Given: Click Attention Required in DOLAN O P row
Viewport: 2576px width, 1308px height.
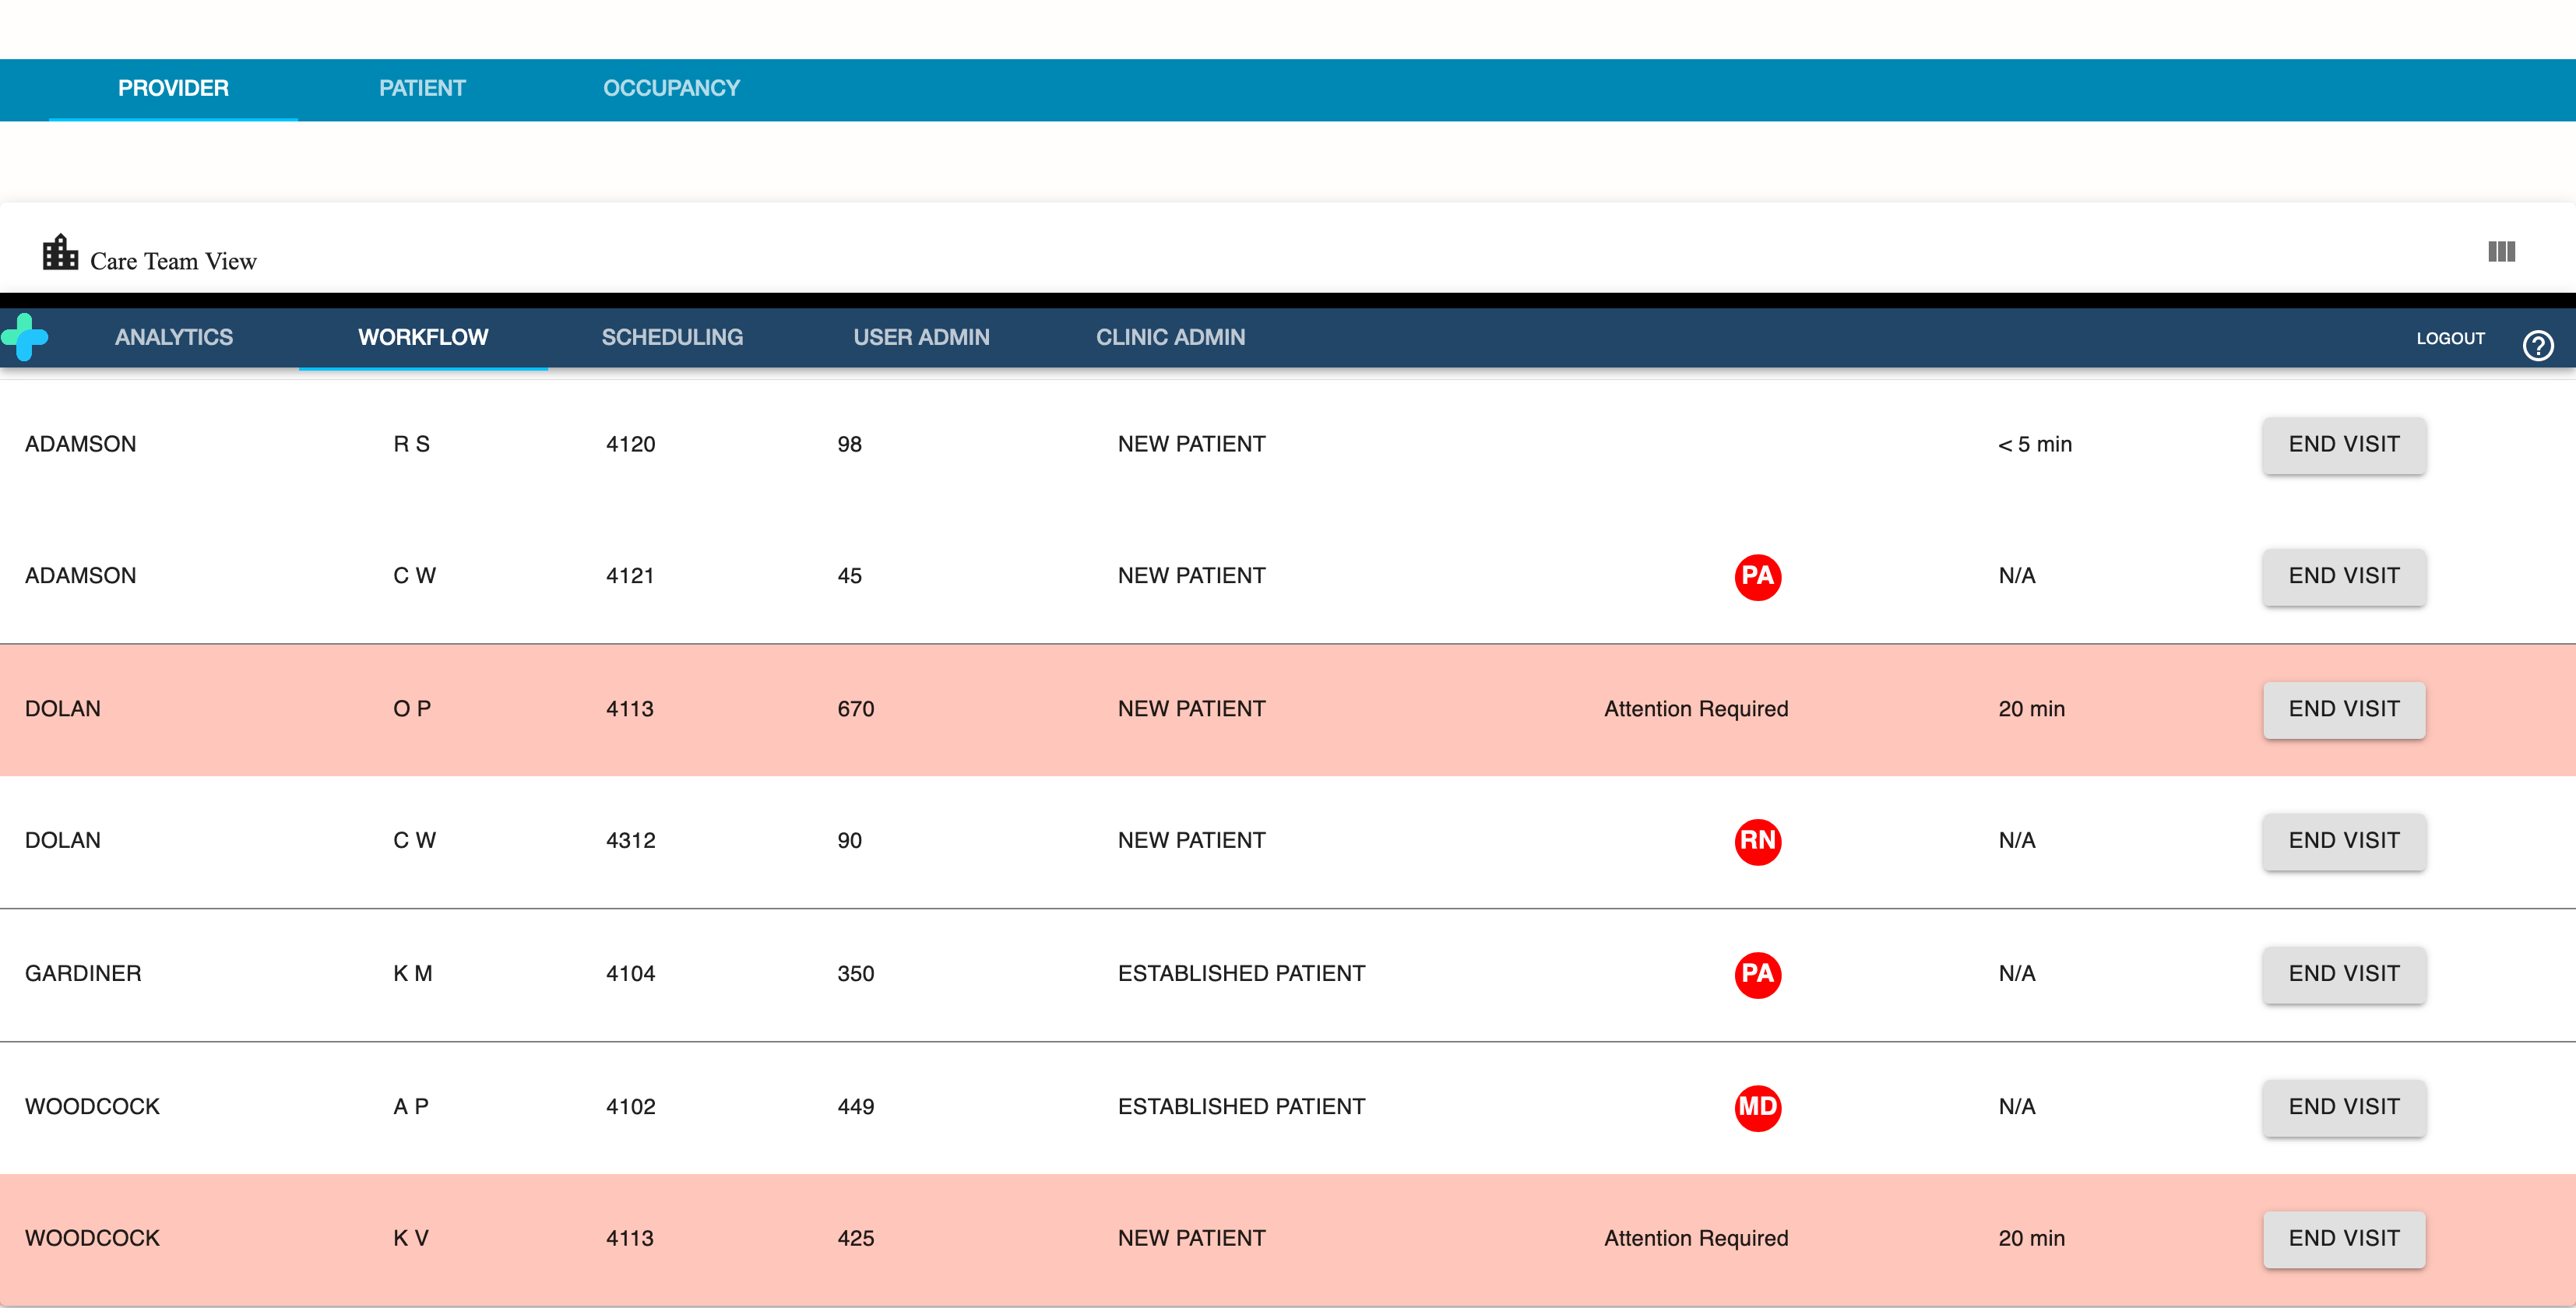Looking at the screenshot, I should pos(1696,709).
